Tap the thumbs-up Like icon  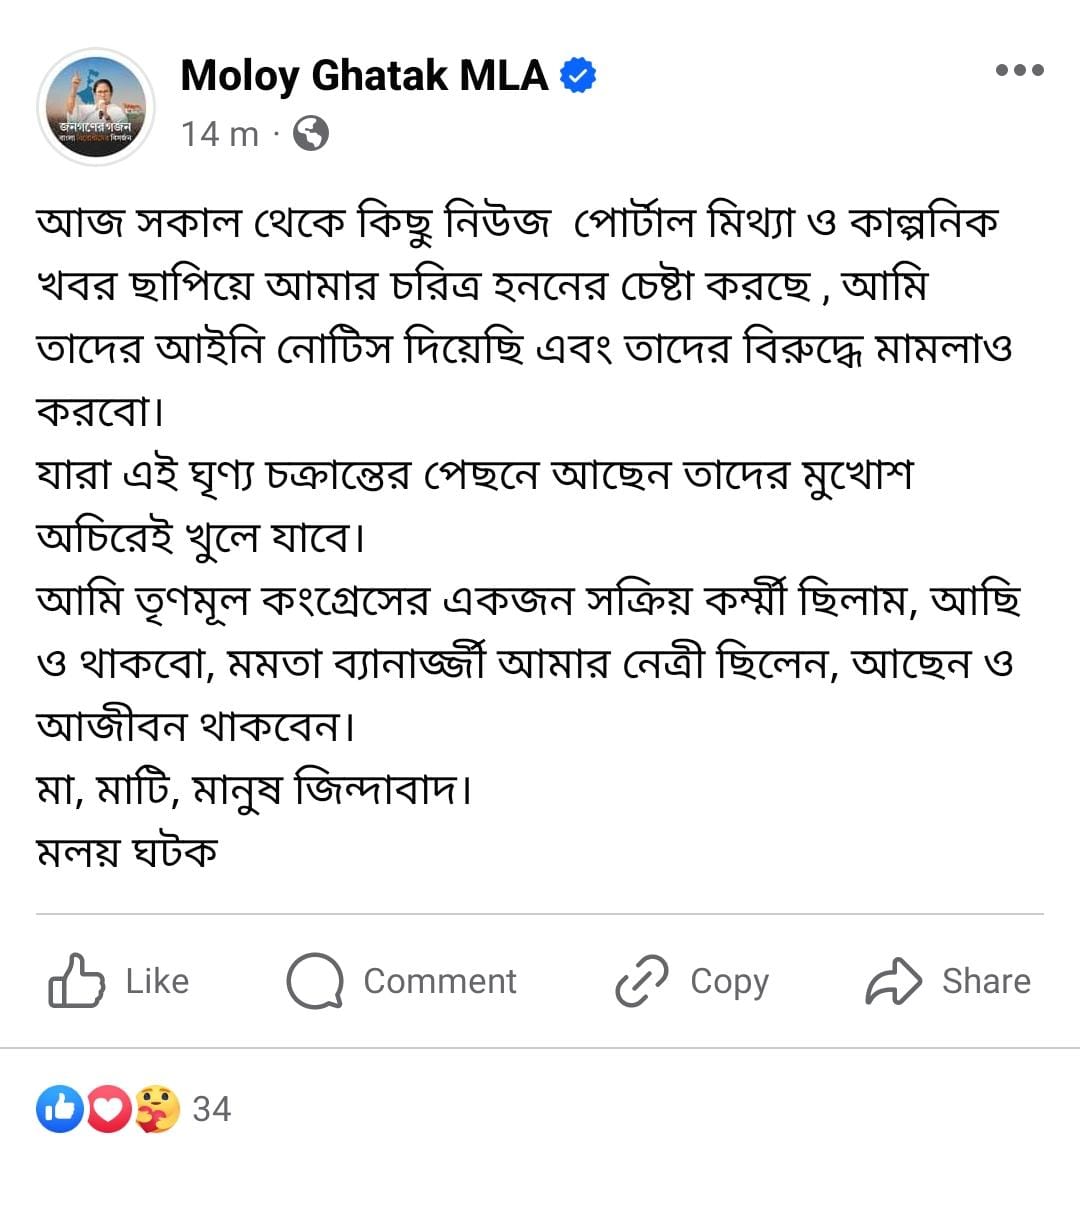pyautogui.click(x=76, y=980)
